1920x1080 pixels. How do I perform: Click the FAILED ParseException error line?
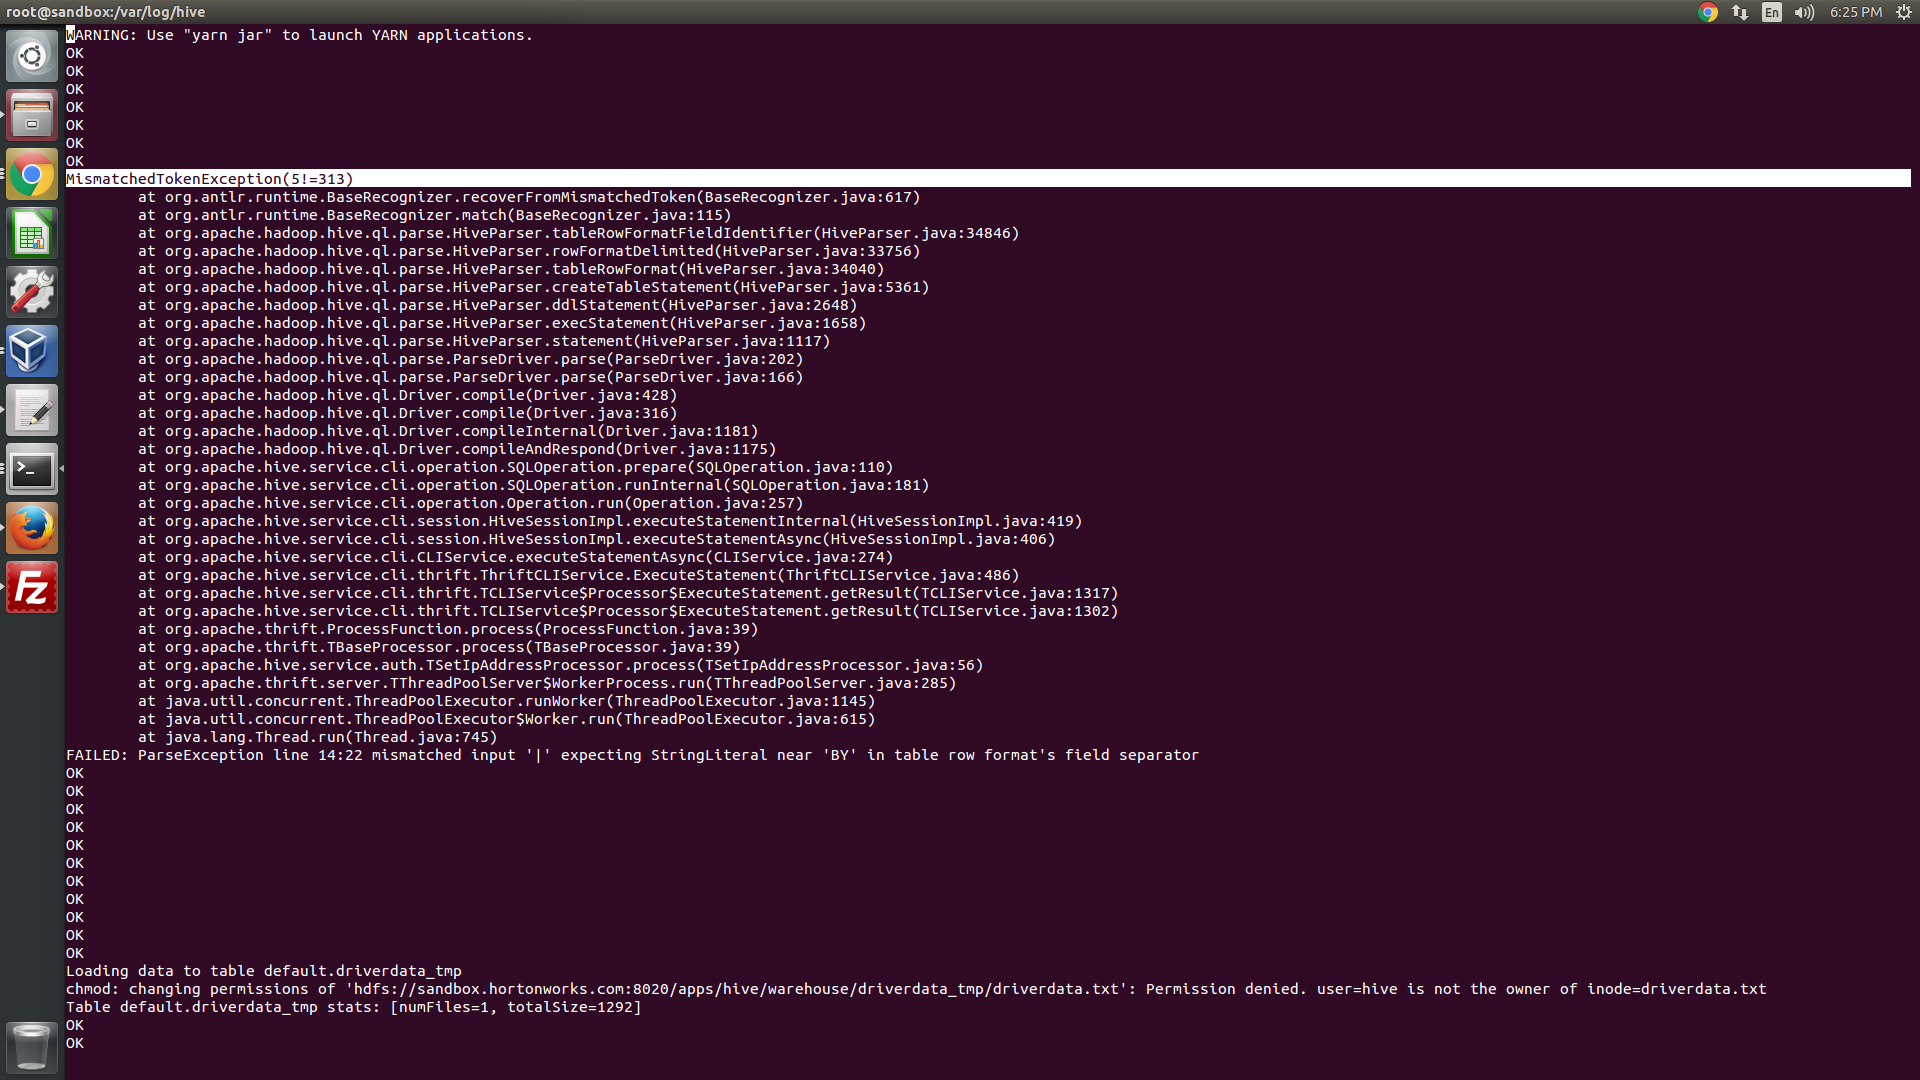click(x=632, y=755)
